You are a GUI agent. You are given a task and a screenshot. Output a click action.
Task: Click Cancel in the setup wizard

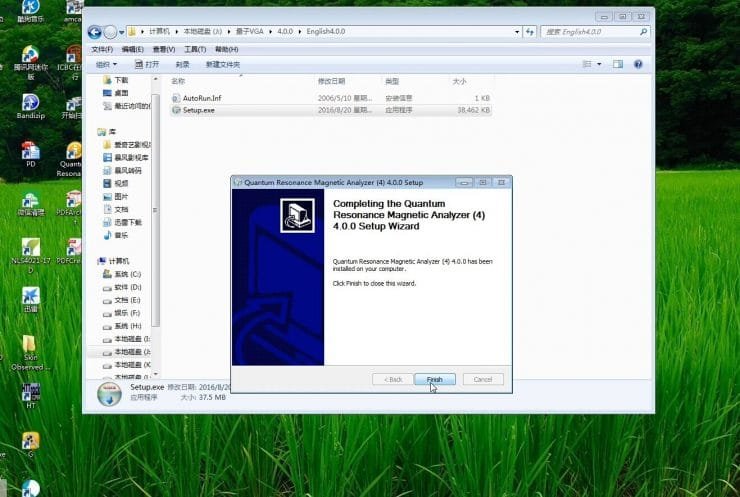pos(483,379)
